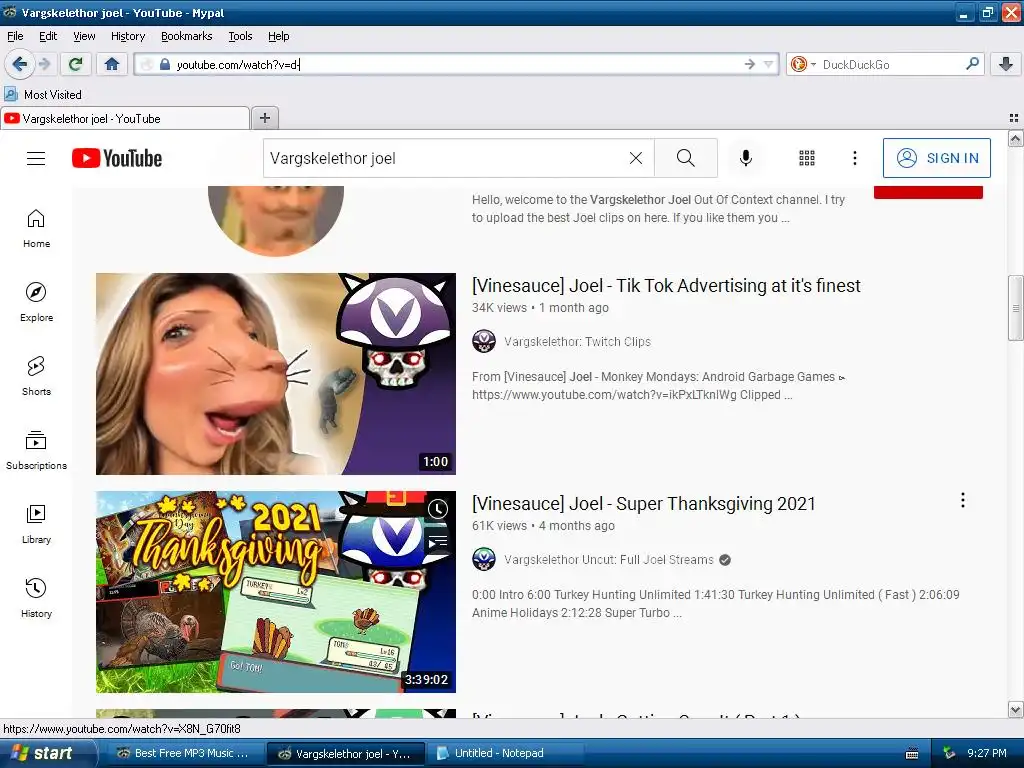Open the Edit menu
Image resolution: width=1024 pixels, height=768 pixels.
click(x=48, y=36)
